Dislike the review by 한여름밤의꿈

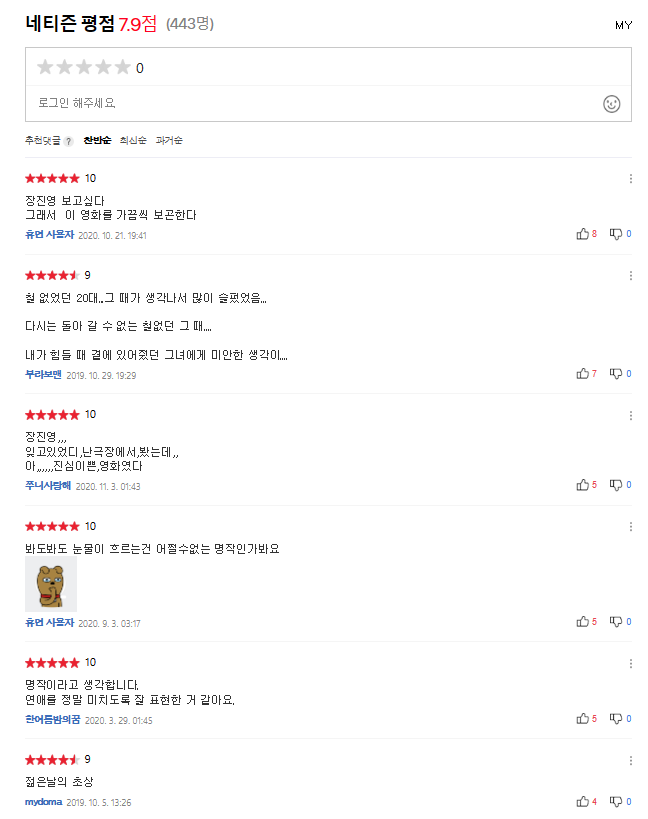616,719
